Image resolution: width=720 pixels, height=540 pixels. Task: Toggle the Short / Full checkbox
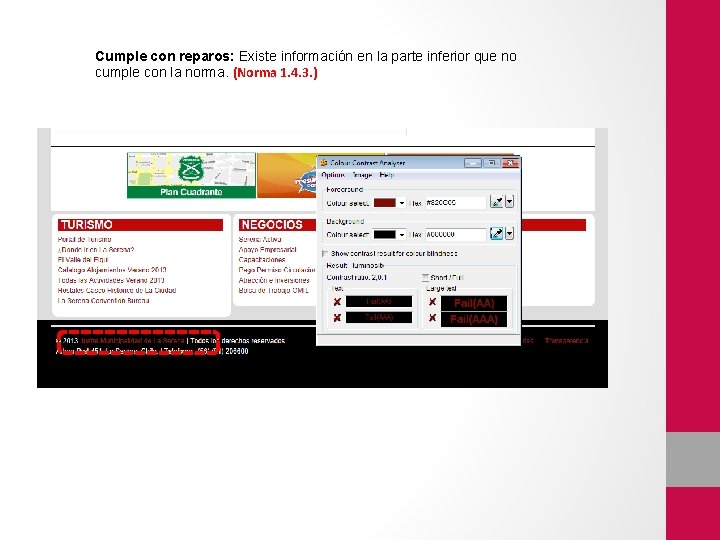pos(425,277)
